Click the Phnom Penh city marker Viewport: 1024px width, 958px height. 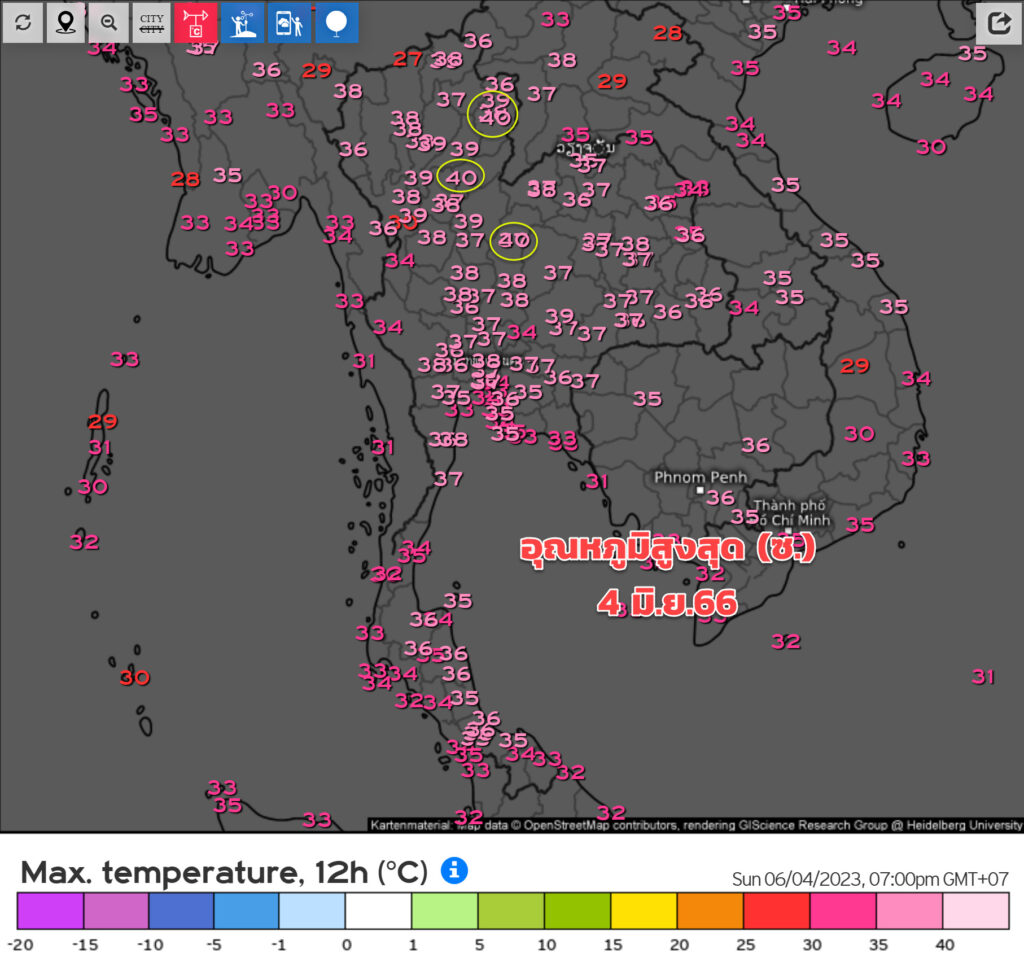(700, 491)
